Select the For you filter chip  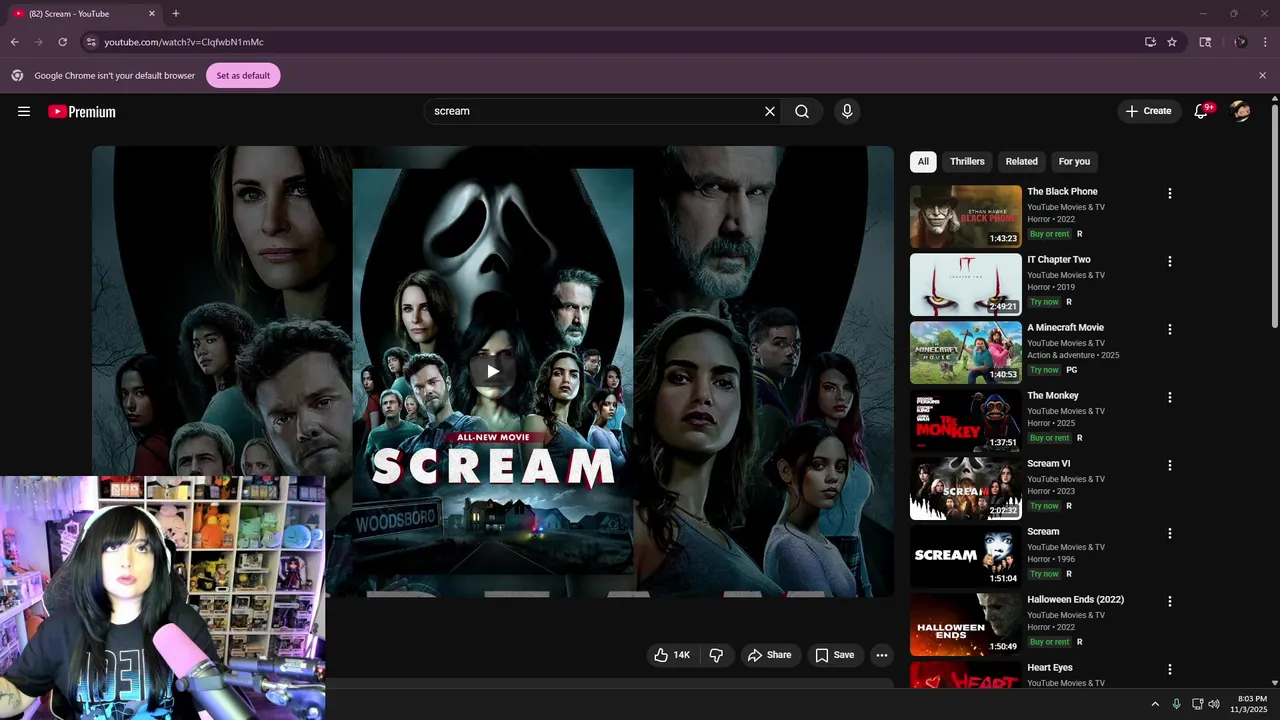point(1074,161)
